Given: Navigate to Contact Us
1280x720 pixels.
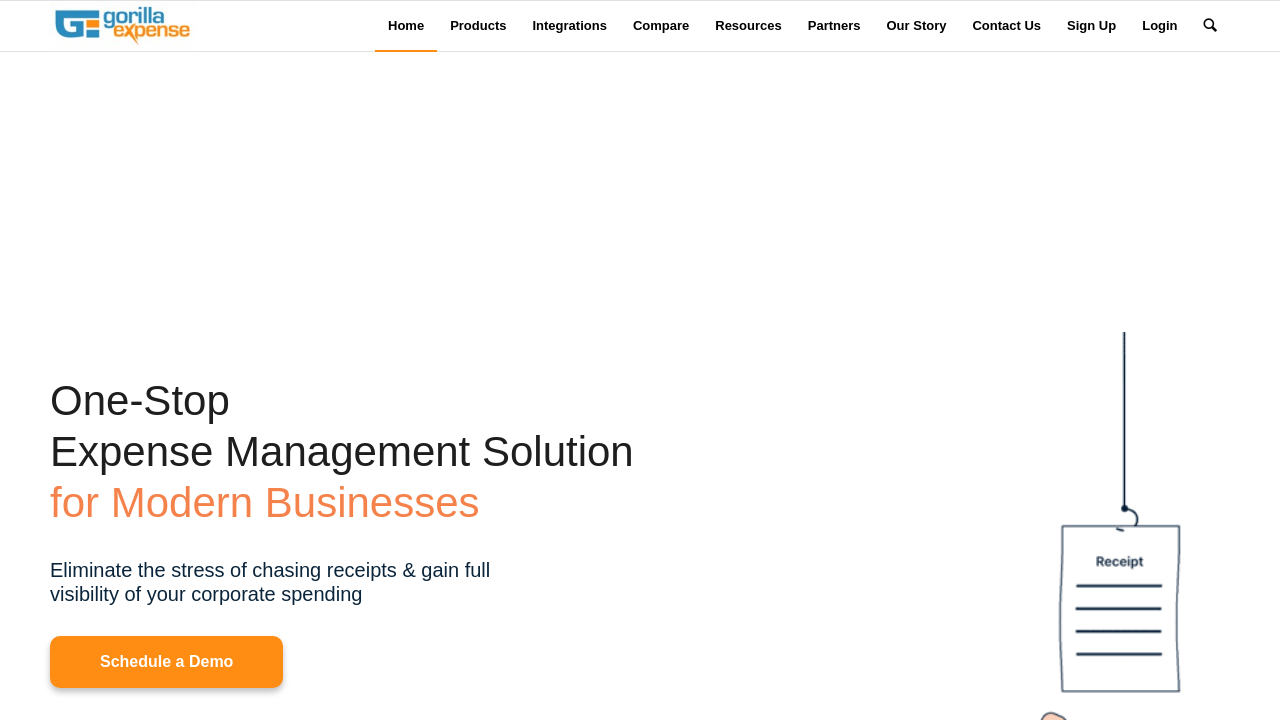Looking at the screenshot, I should [x=1006, y=26].
